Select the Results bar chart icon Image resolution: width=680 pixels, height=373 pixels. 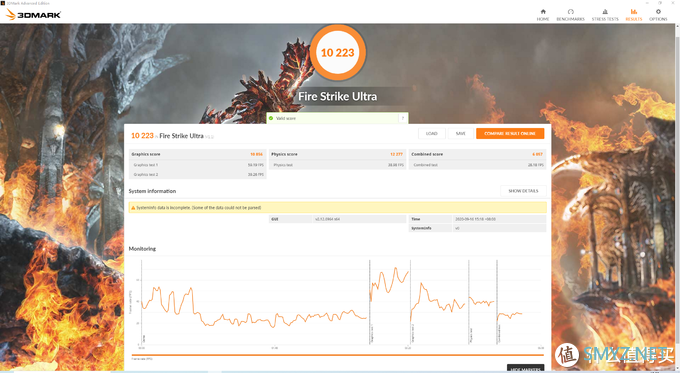click(634, 12)
